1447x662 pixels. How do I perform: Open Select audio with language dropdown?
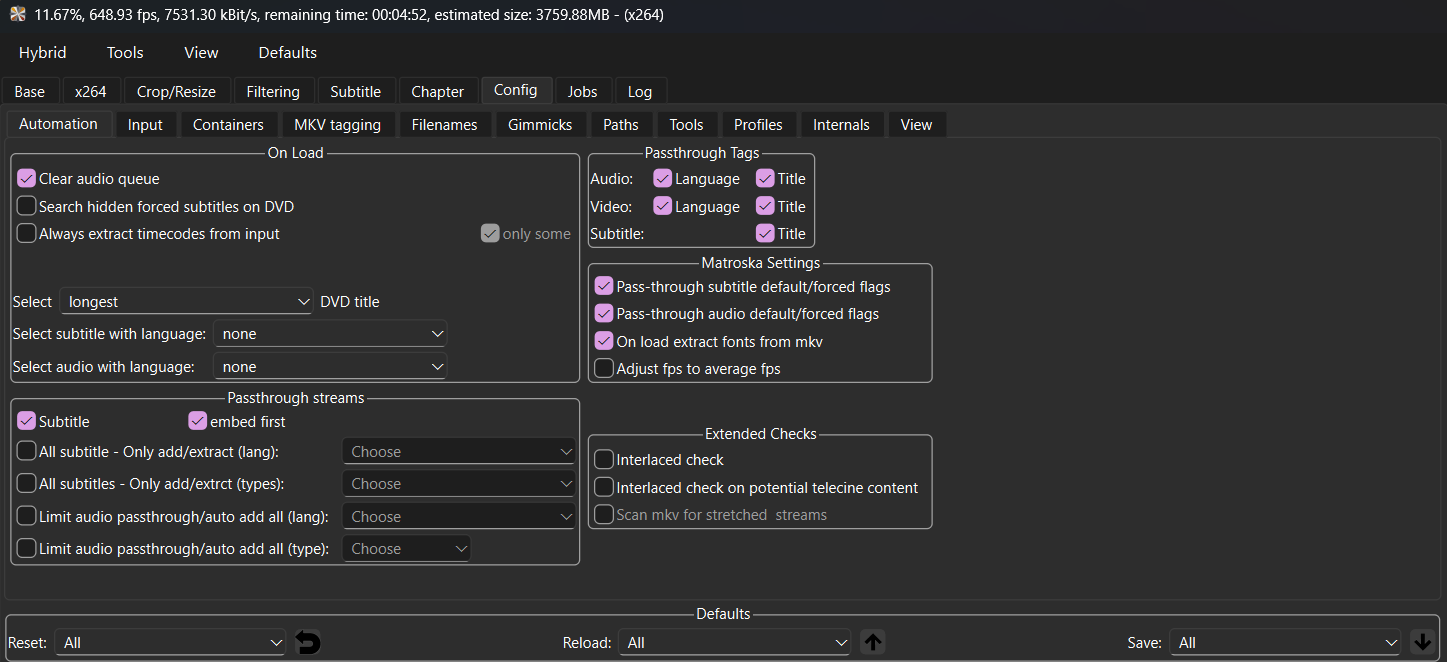click(x=330, y=367)
